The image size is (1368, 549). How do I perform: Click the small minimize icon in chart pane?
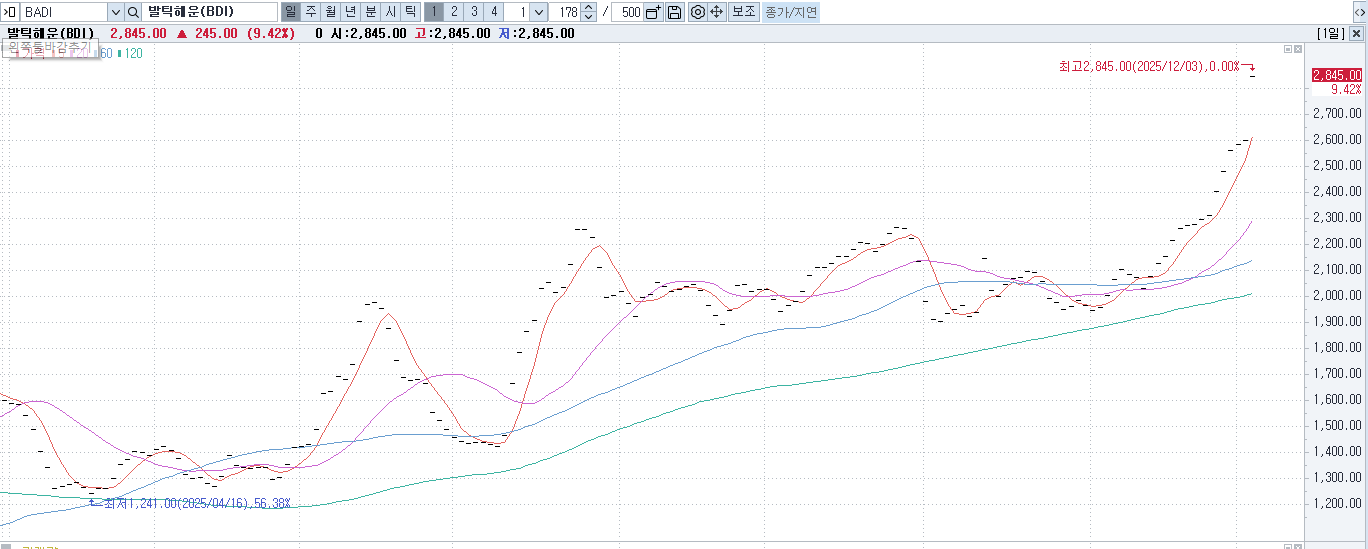pos(1288,49)
